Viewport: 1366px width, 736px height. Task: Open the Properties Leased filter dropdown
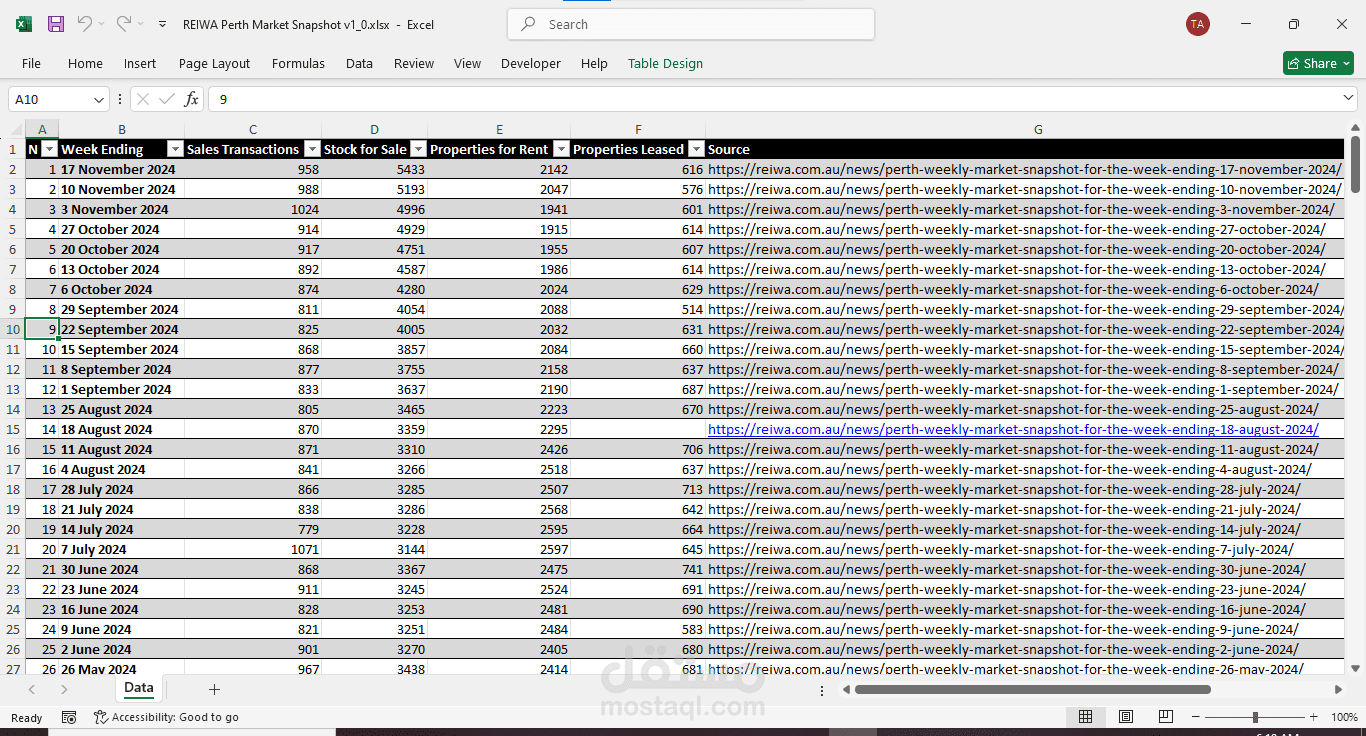tap(696, 149)
